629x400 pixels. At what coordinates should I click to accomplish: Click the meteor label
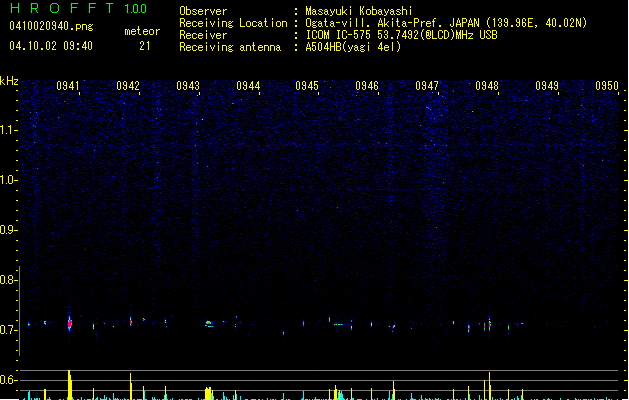pos(142,31)
